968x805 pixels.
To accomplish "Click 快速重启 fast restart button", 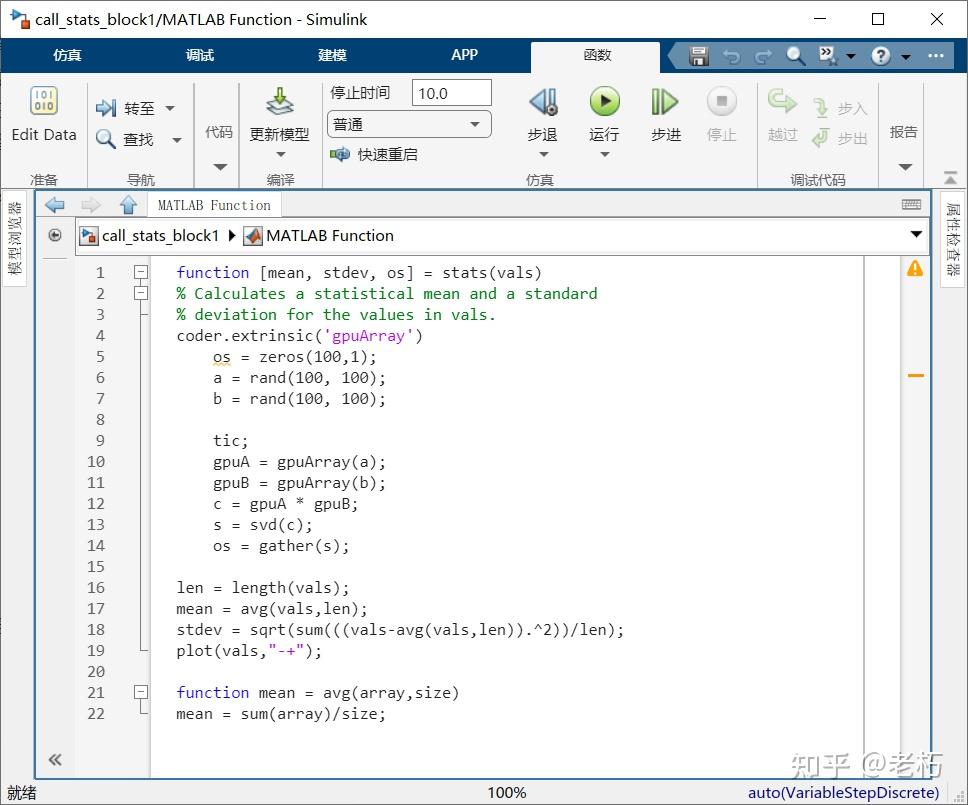I will click(x=374, y=154).
